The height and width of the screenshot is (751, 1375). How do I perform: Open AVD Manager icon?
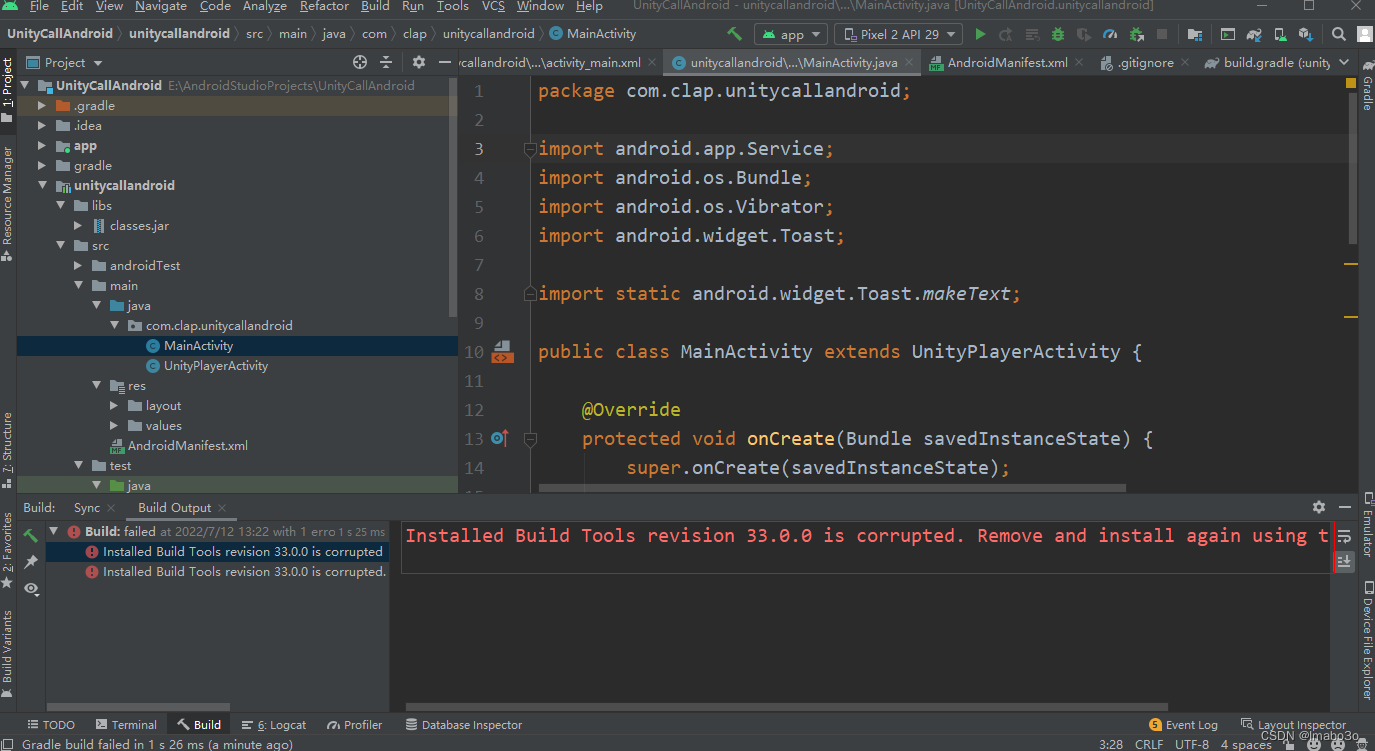pos(1281,34)
